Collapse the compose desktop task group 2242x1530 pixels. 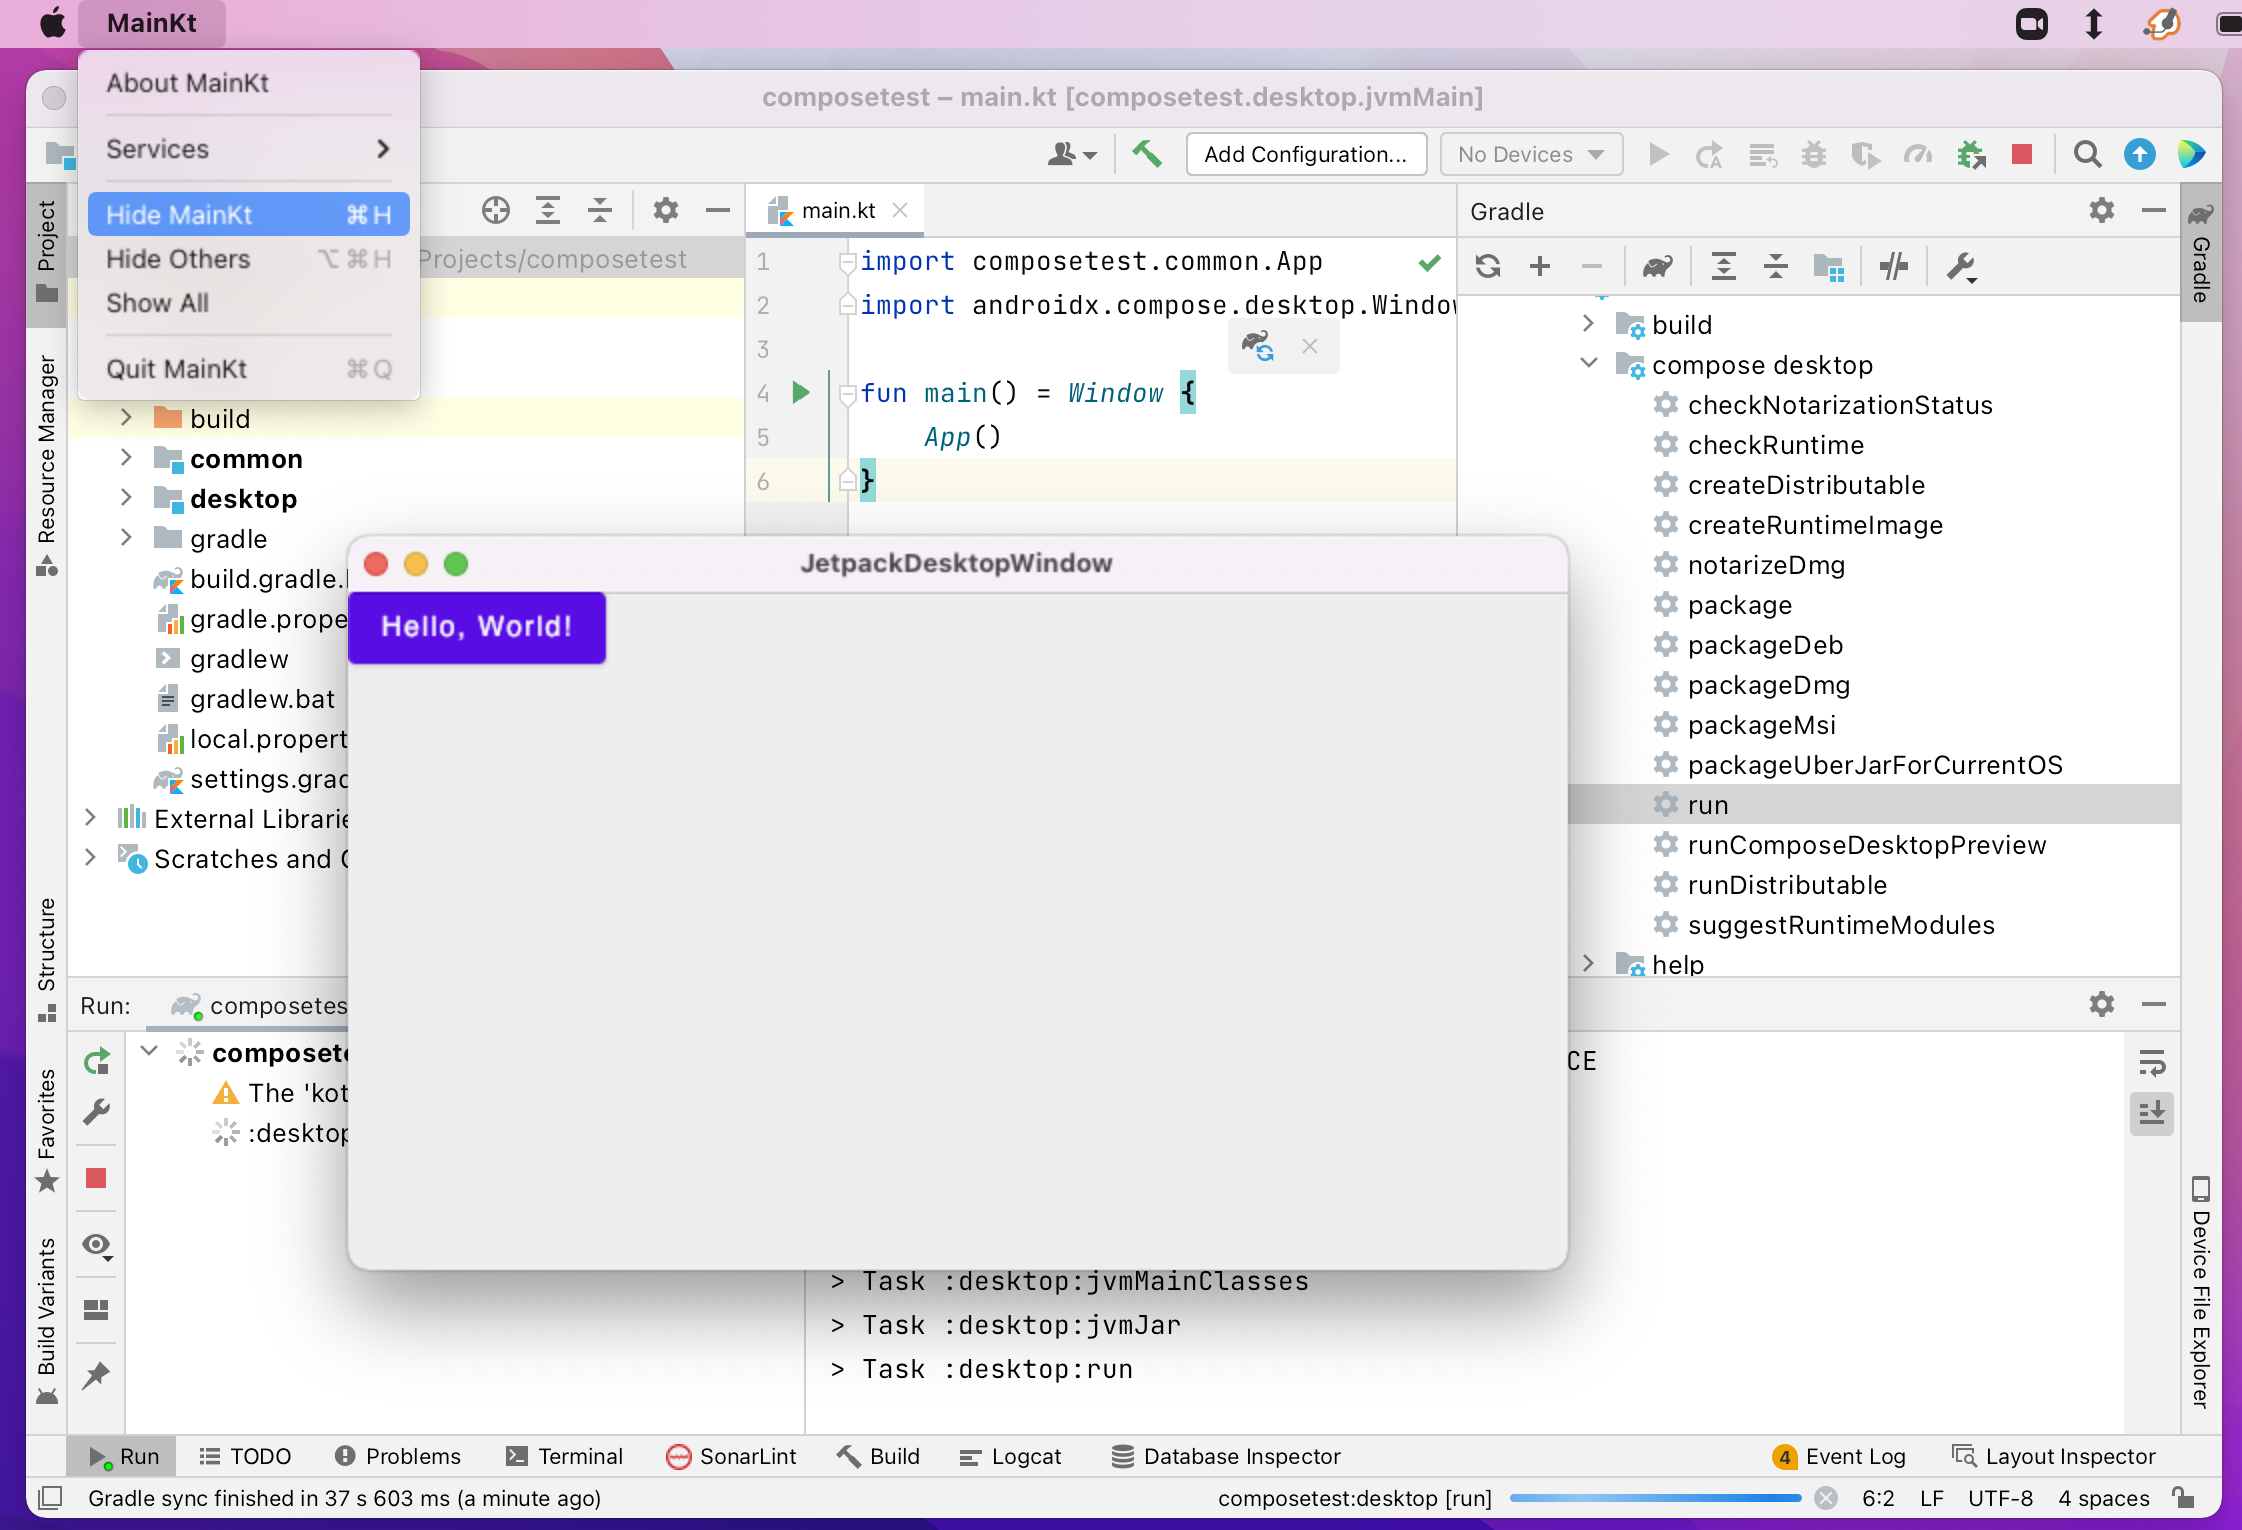[1589, 364]
